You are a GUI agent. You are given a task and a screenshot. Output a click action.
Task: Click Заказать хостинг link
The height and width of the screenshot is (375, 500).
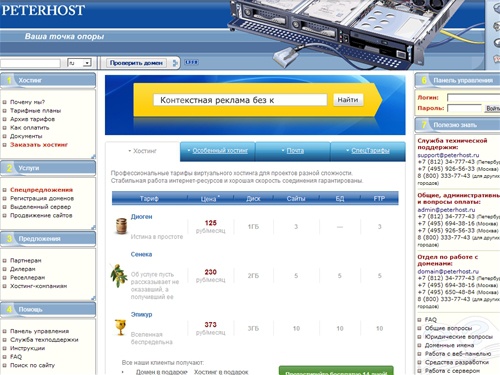coord(39,145)
